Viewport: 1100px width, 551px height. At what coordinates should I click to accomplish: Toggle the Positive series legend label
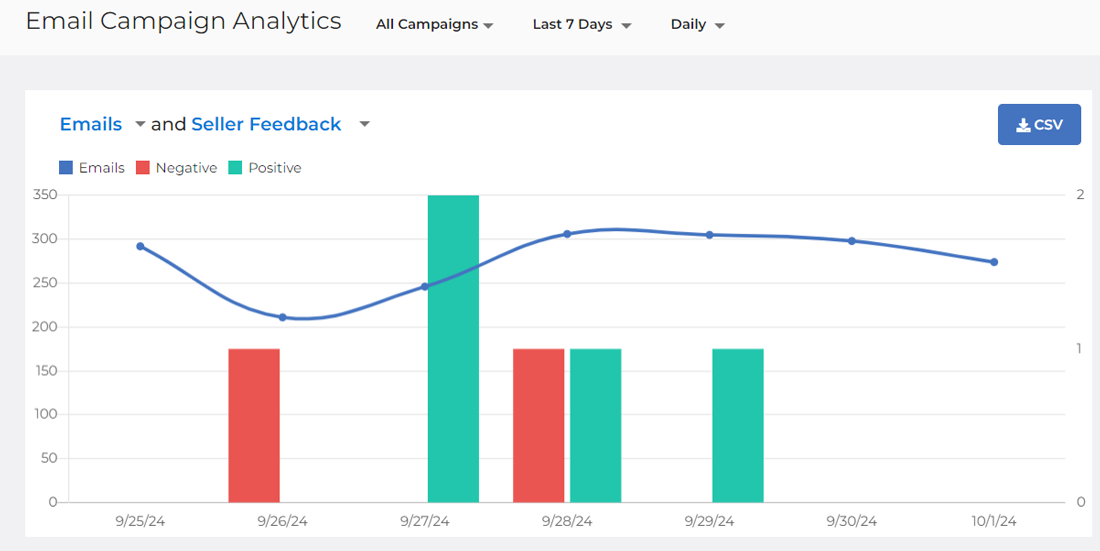point(274,168)
